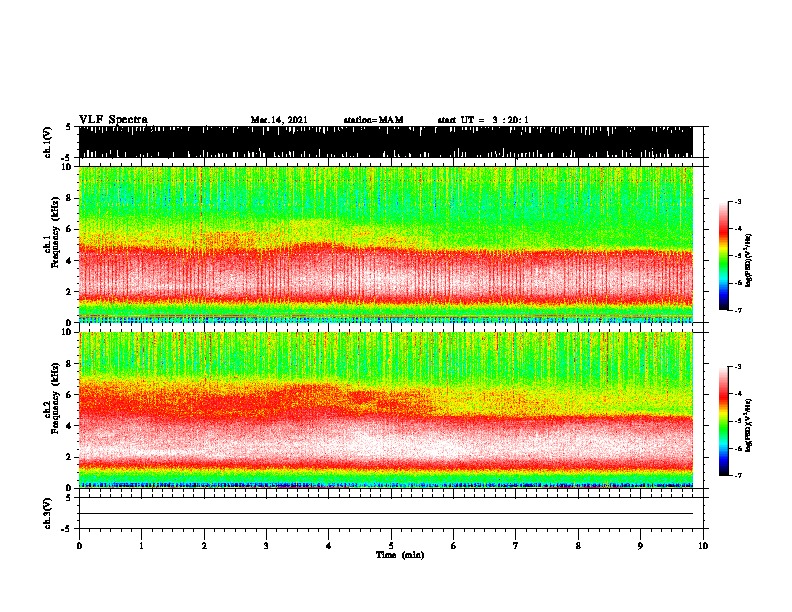Click the "-7" label on ch.2 colorbar

pyautogui.click(x=737, y=475)
